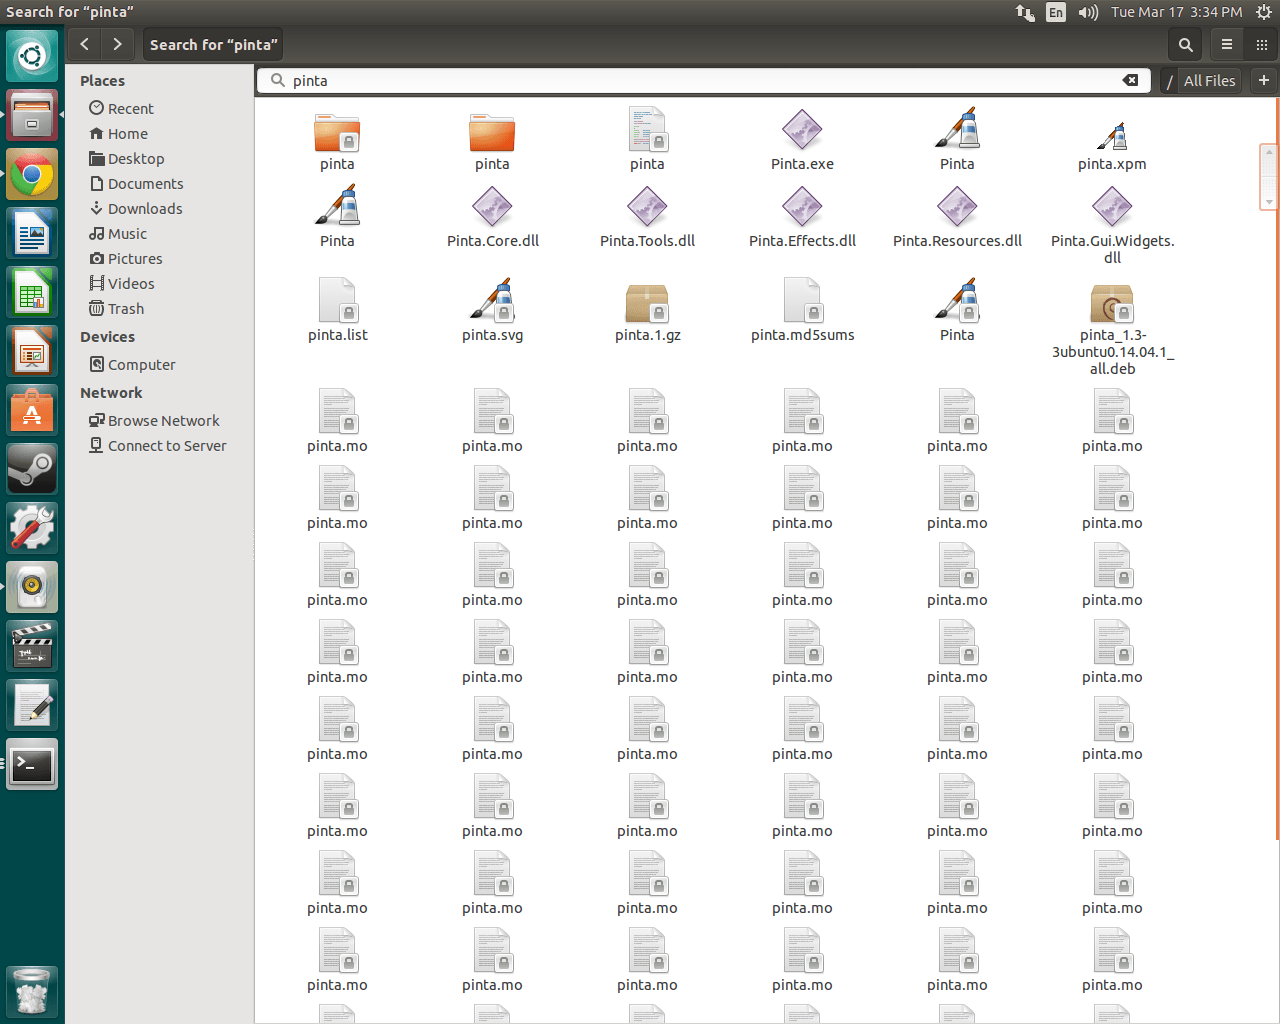The width and height of the screenshot is (1280, 1024).
Task: Open Downloads in Places sidebar
Action: [144, 208]
